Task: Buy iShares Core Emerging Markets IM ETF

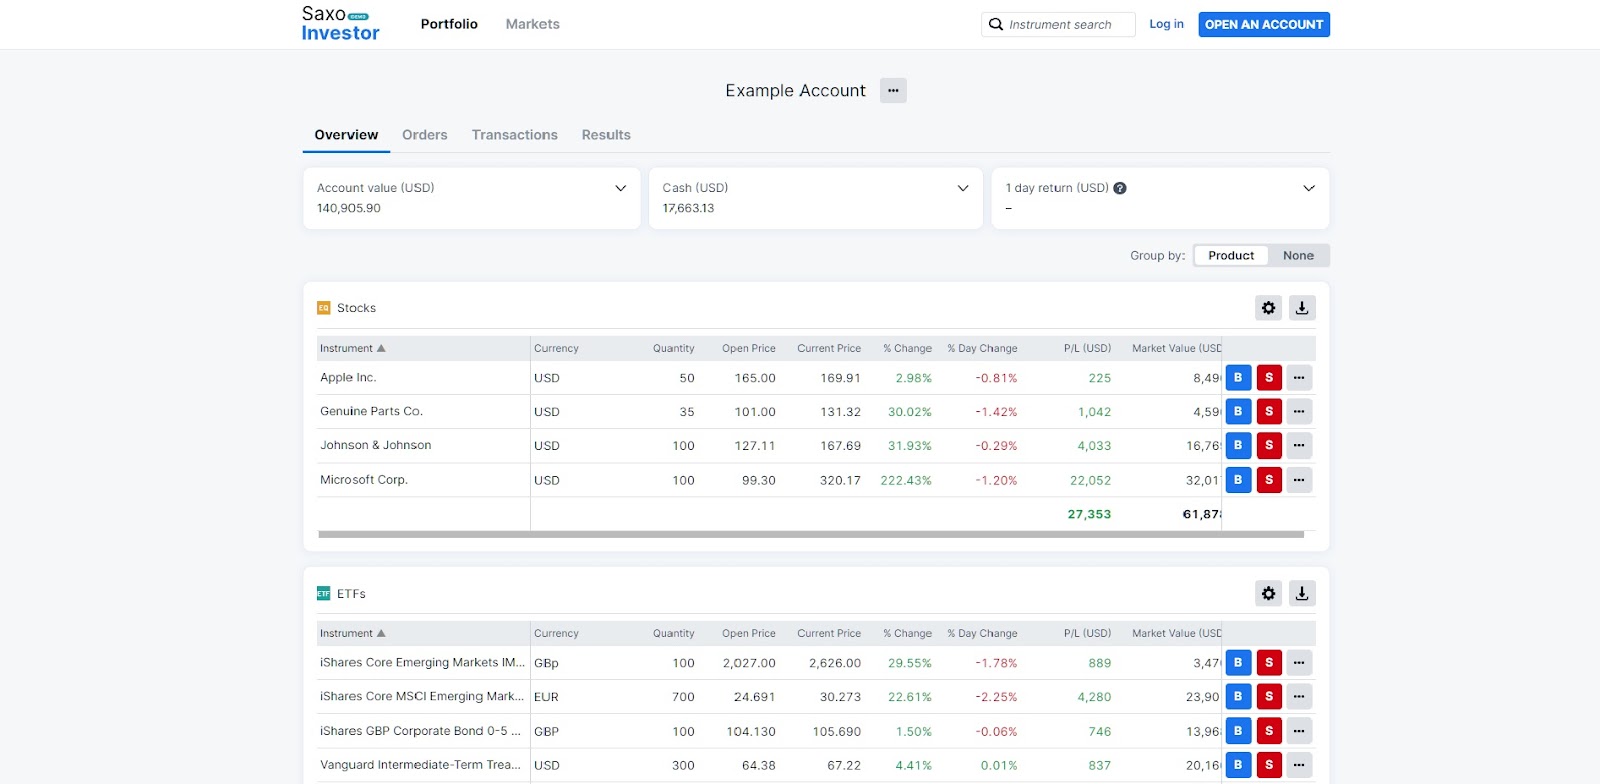Action: (x=1238, y=662)
